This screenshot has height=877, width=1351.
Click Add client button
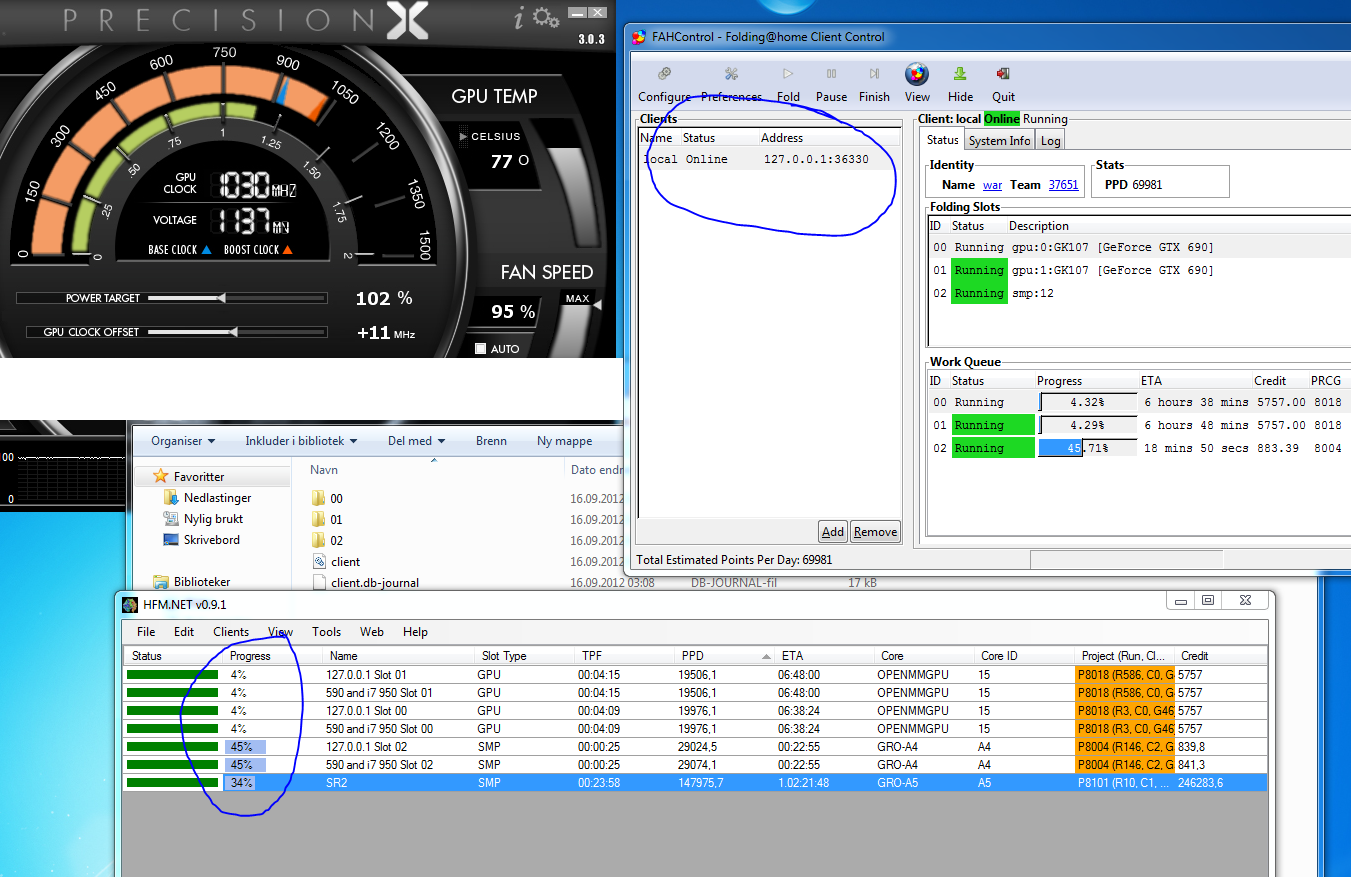[833, 532]
